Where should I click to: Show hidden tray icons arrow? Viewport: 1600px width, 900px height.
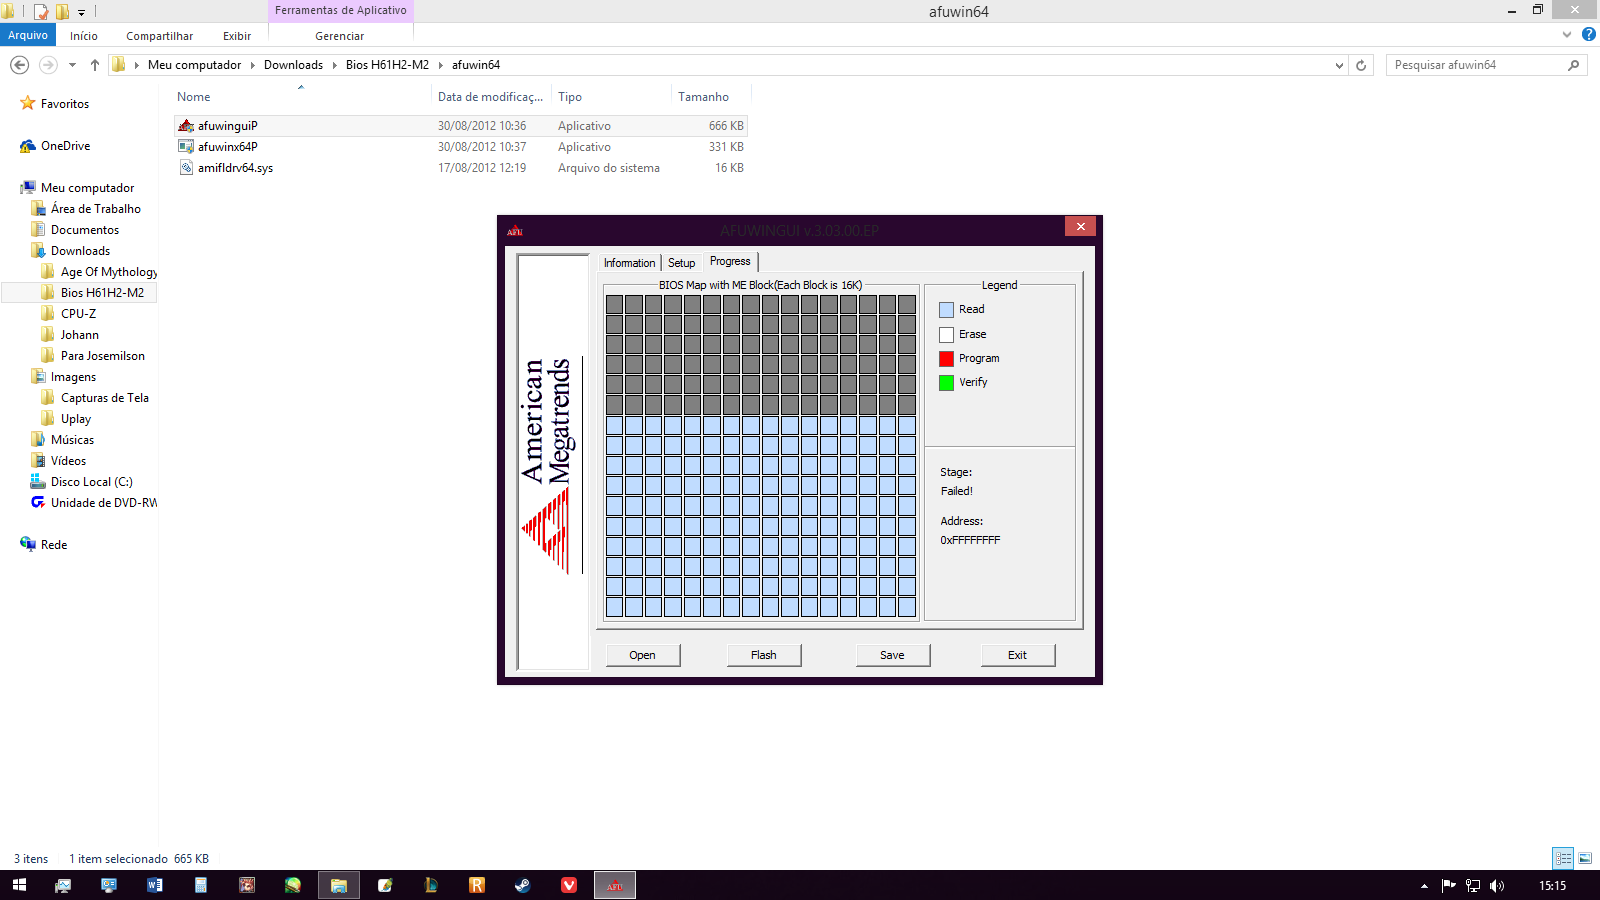tap(1425, 886)
